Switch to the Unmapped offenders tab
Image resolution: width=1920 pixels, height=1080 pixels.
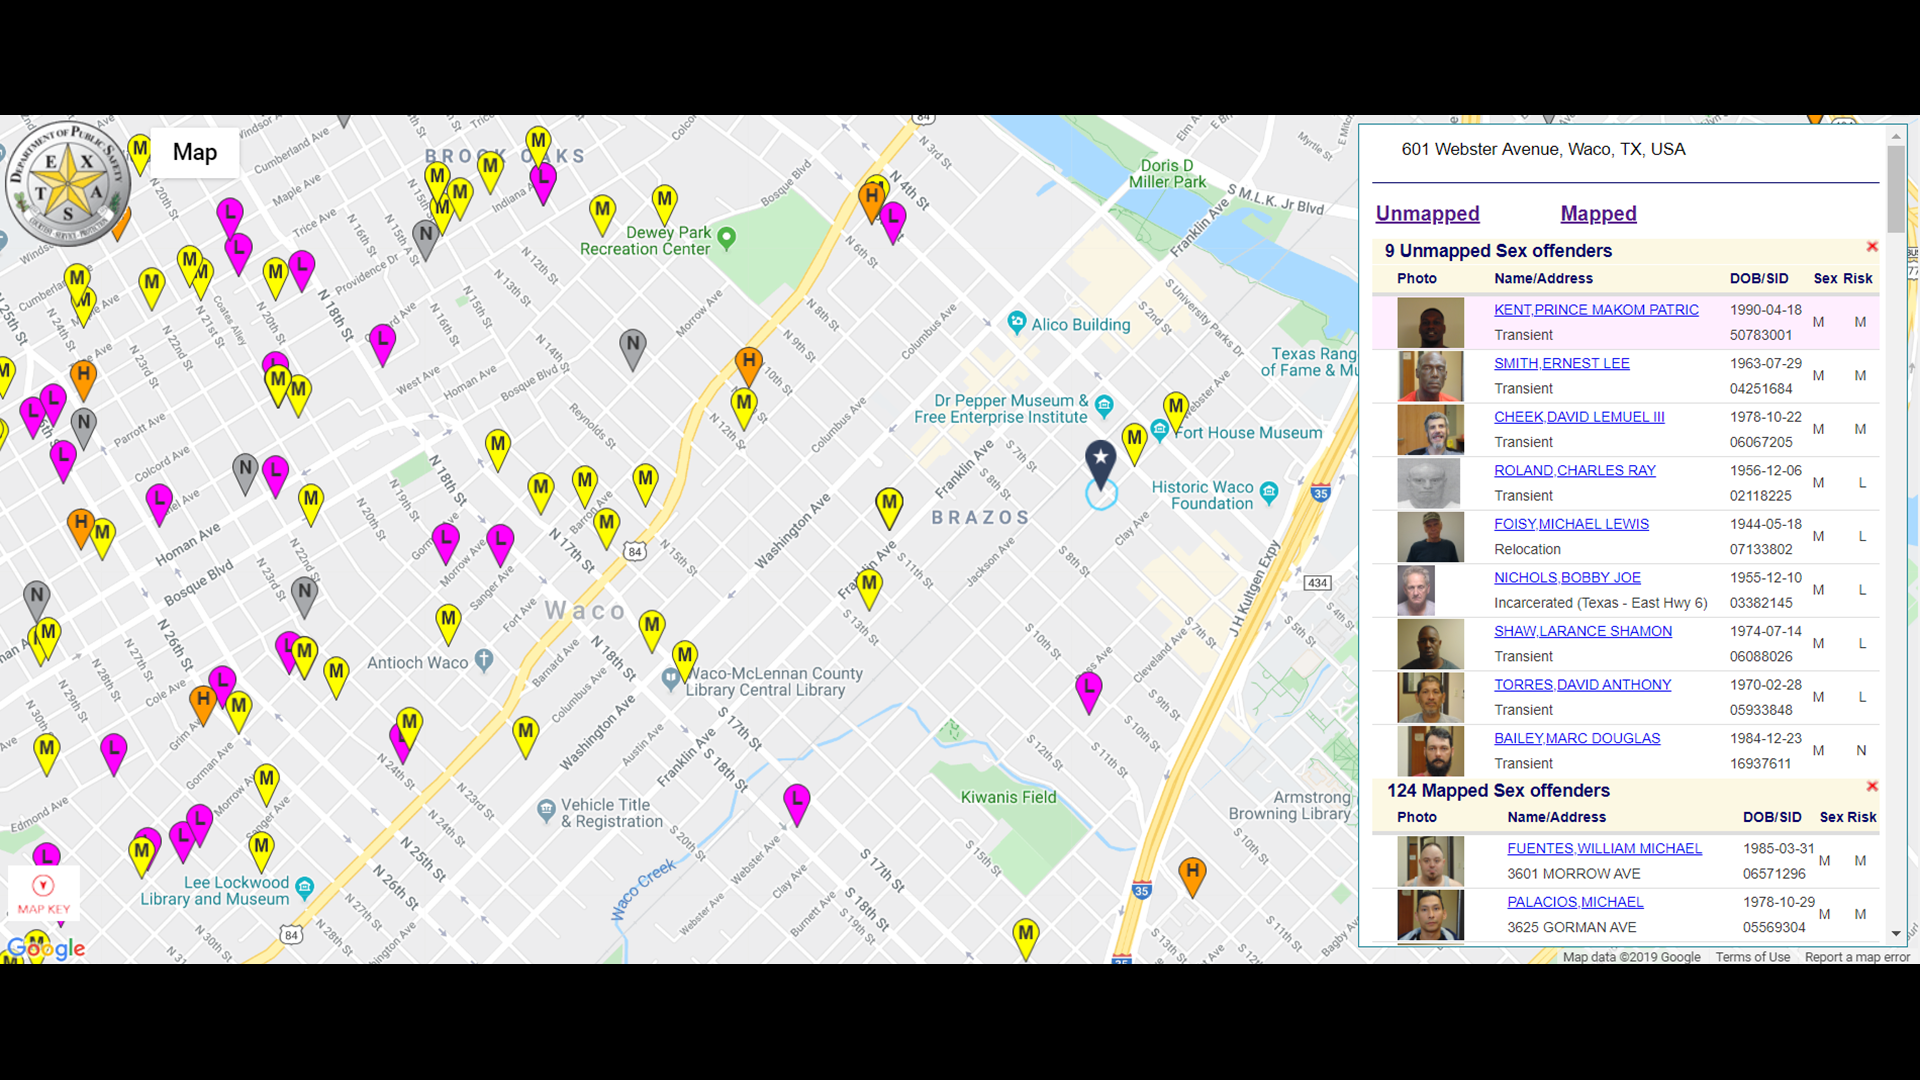(x=1427, y=214)
